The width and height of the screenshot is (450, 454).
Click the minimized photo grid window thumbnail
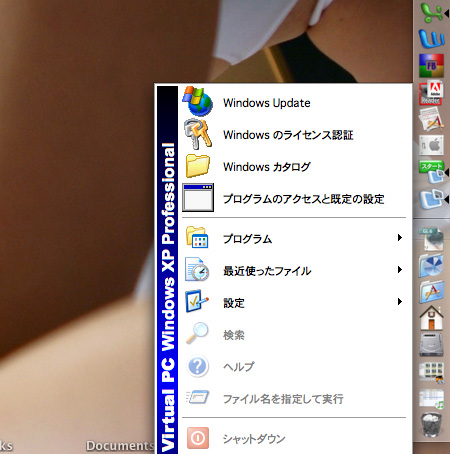tap(431, 372)
